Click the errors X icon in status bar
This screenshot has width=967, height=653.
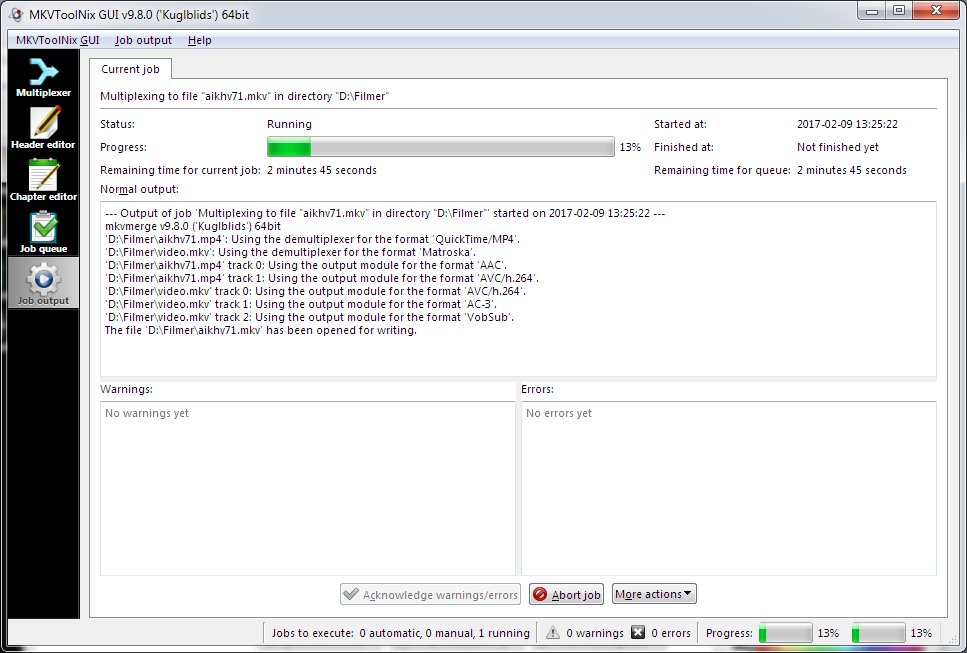point(638,633)
